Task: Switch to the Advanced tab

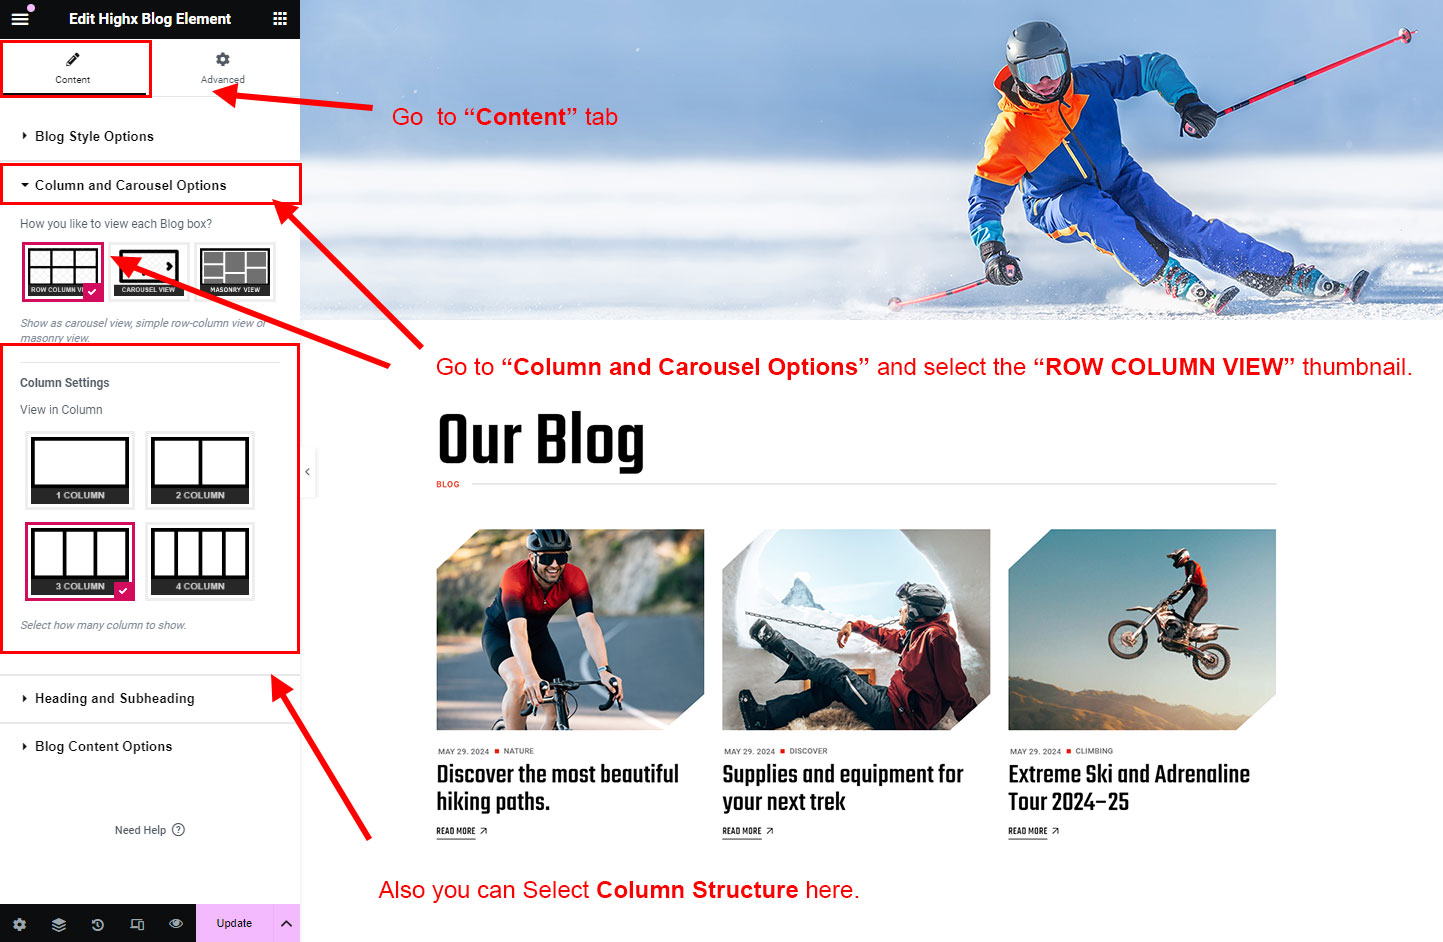Action: click(222, 68)
